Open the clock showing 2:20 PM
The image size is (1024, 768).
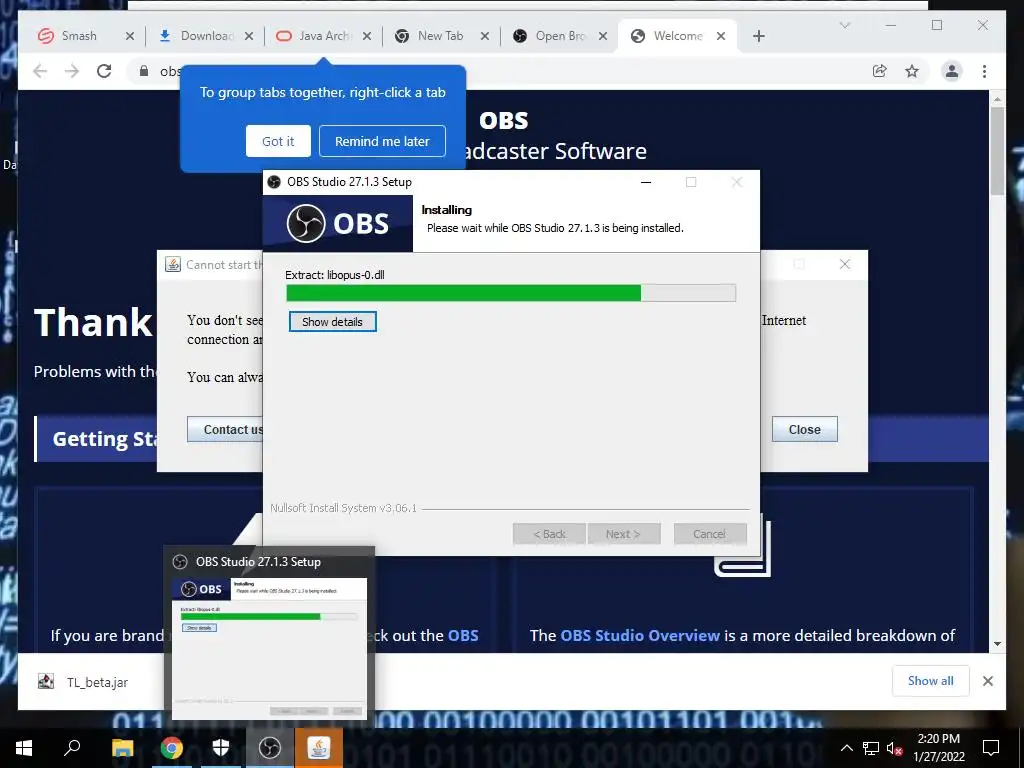click(x=938, y=748)
